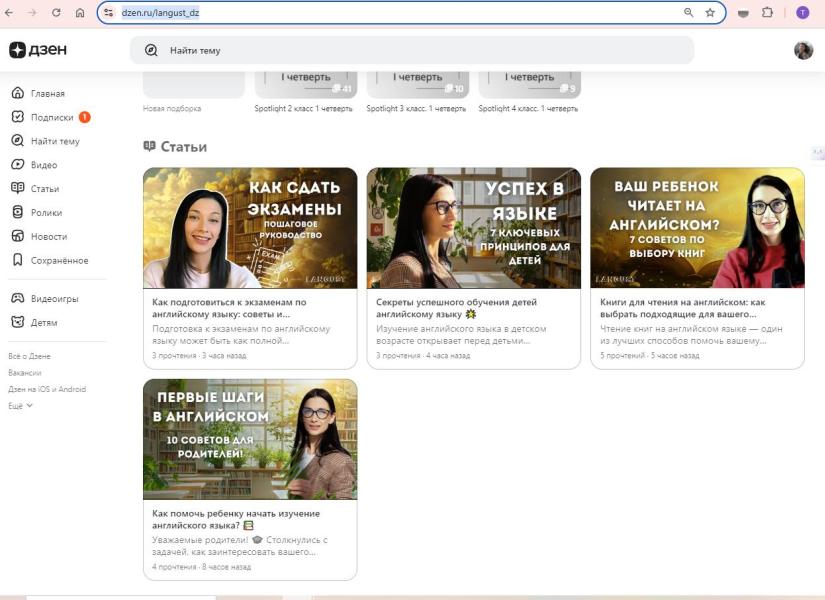This screenshot has height=600, width=825.
Task: Click the search icon in Найти тему field
Action: 151,51
